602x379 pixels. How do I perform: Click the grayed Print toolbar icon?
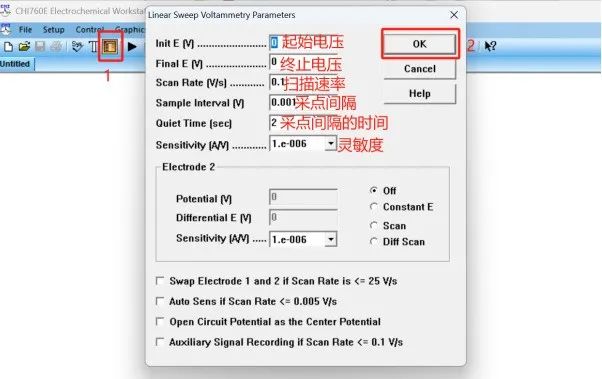tap(56, 47)
